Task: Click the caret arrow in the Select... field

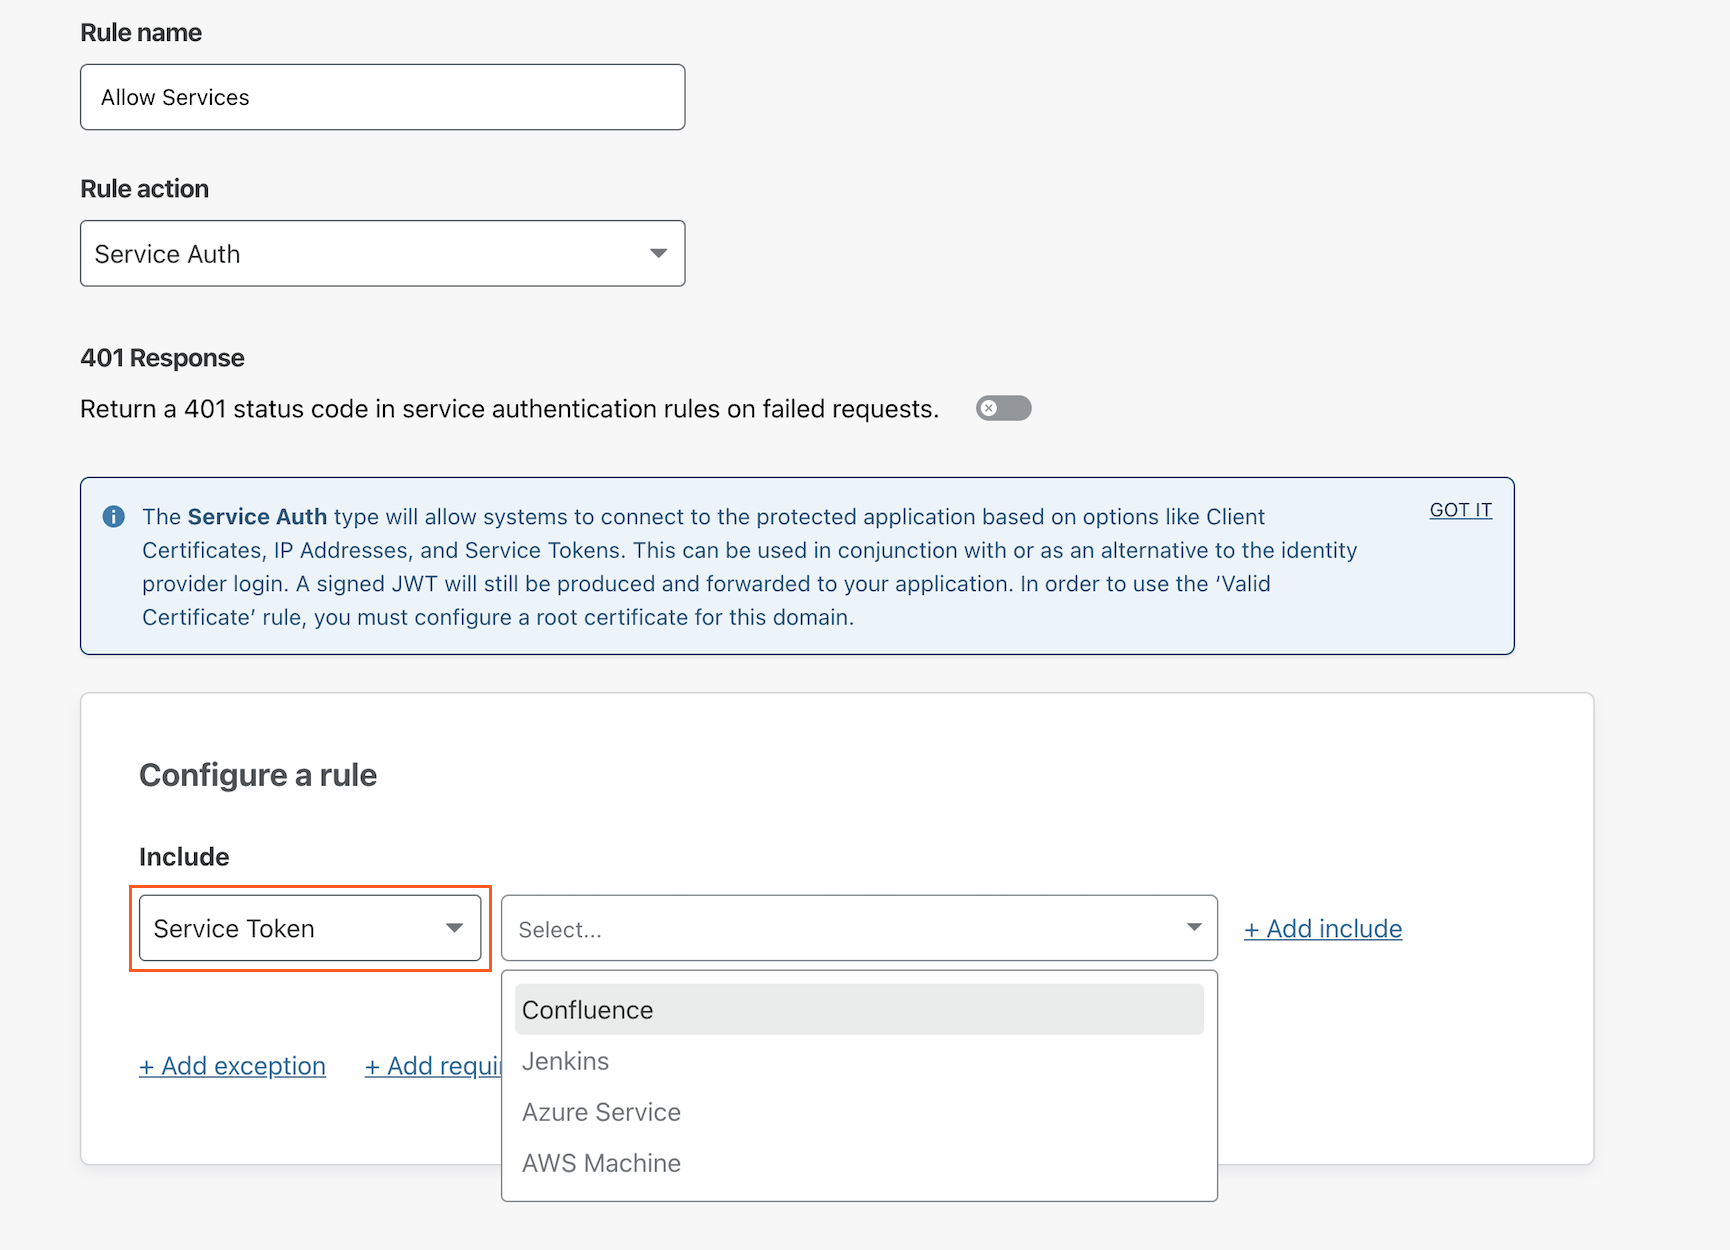Action: tap(1193, 928)
